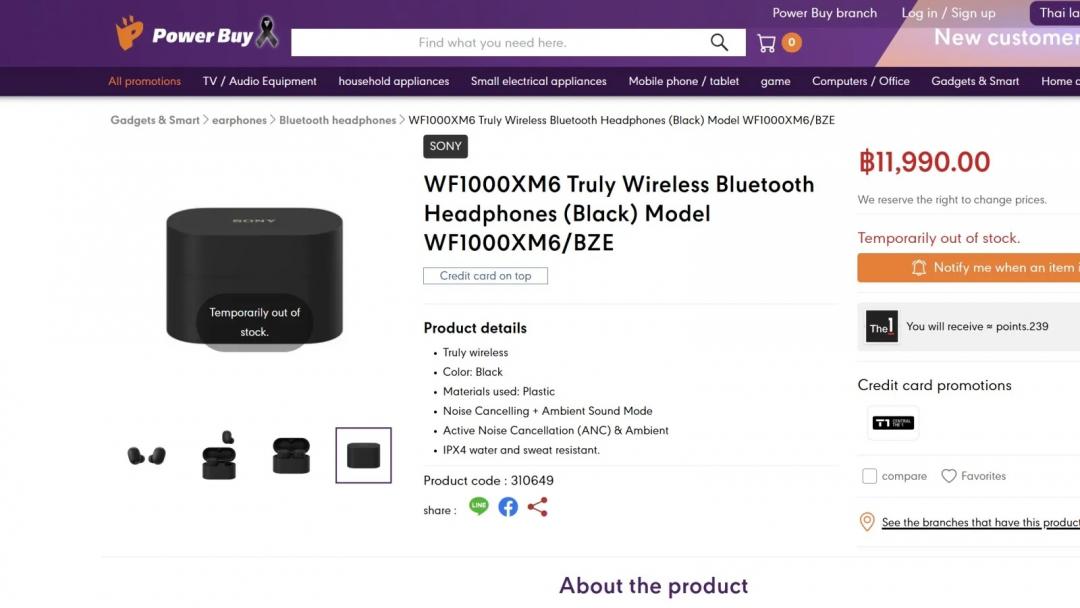The width and height of the screenshot is (1080, 608).
Task: See the branches that have this product
Action: point(980,522)
